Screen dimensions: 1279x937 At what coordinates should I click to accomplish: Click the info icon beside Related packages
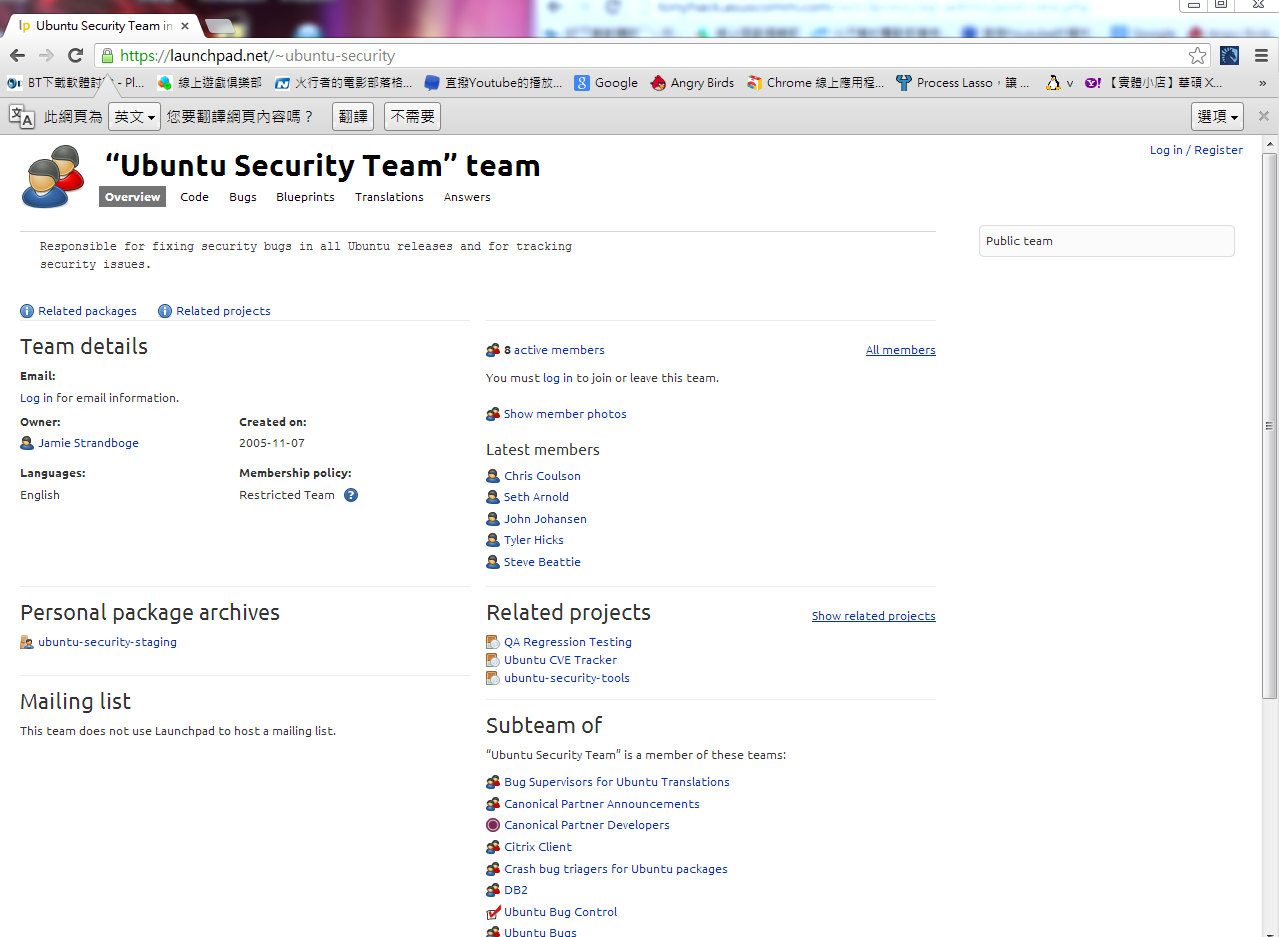[x=27, y=311]
